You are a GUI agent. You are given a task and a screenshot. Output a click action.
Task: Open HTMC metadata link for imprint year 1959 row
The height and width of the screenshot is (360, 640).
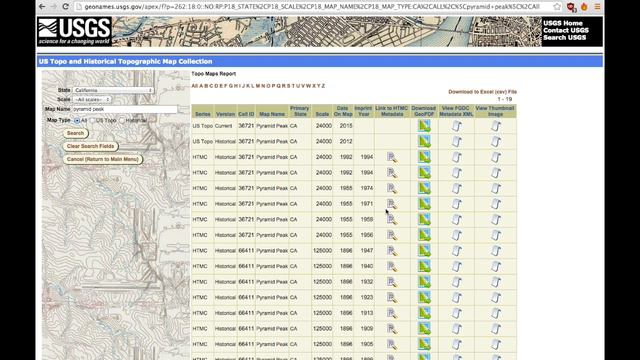[x=392, y=220]
